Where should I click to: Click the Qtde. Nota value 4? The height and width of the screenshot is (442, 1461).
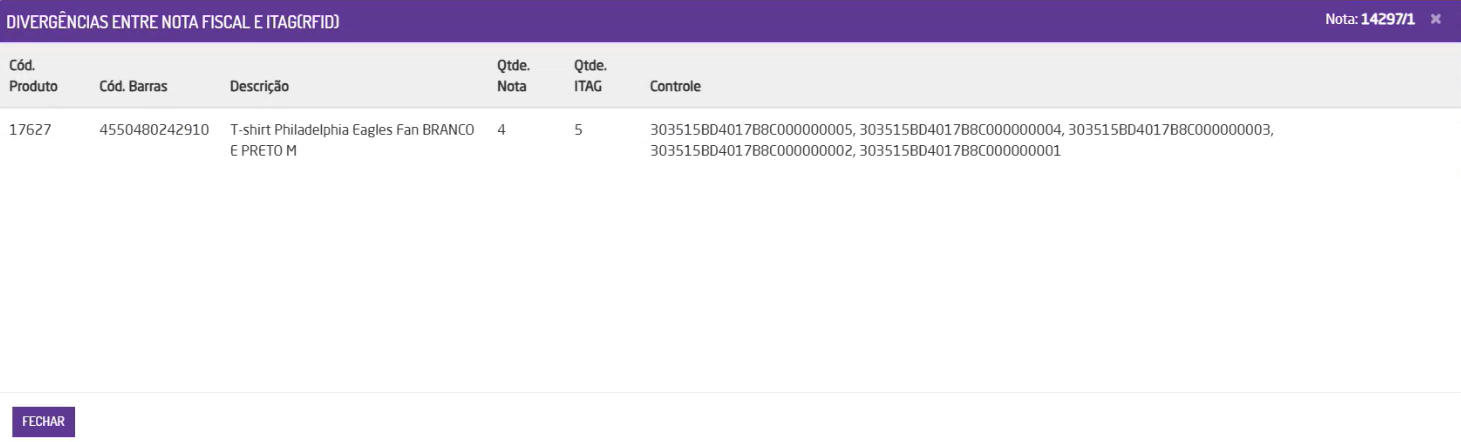(501, 130)
